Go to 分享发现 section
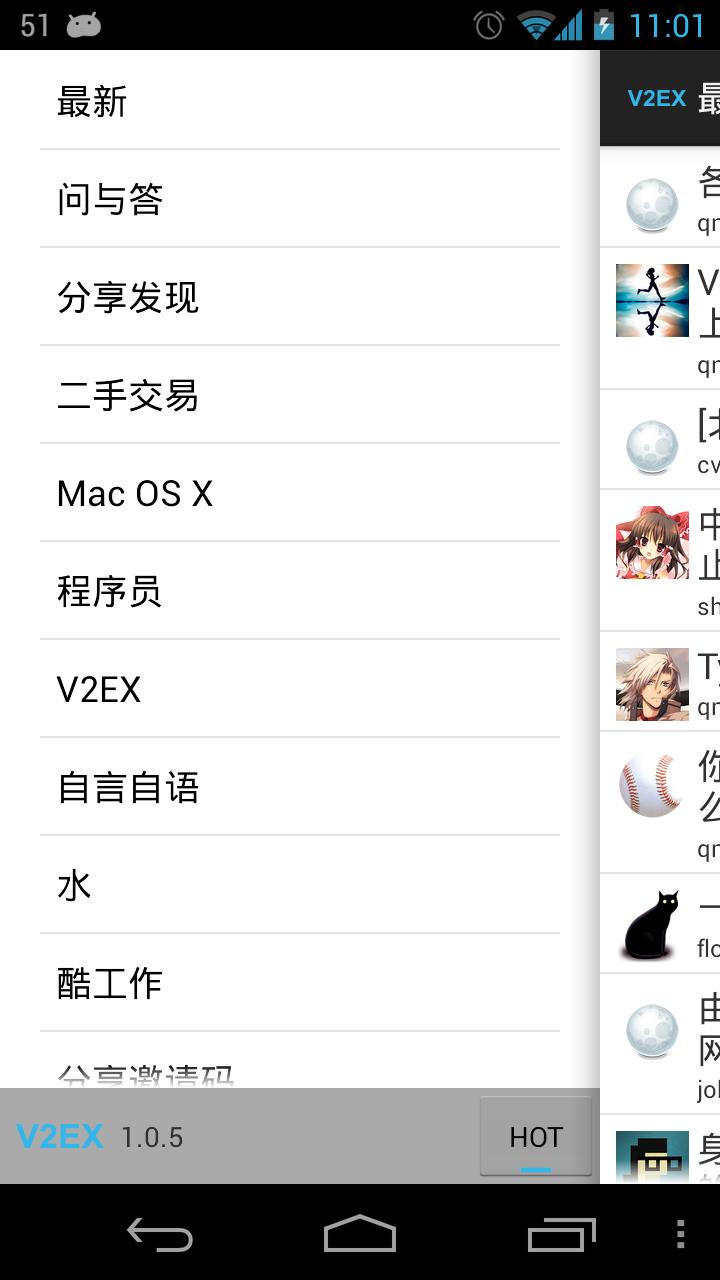720x1280 pixels. [x=300, y=297]
